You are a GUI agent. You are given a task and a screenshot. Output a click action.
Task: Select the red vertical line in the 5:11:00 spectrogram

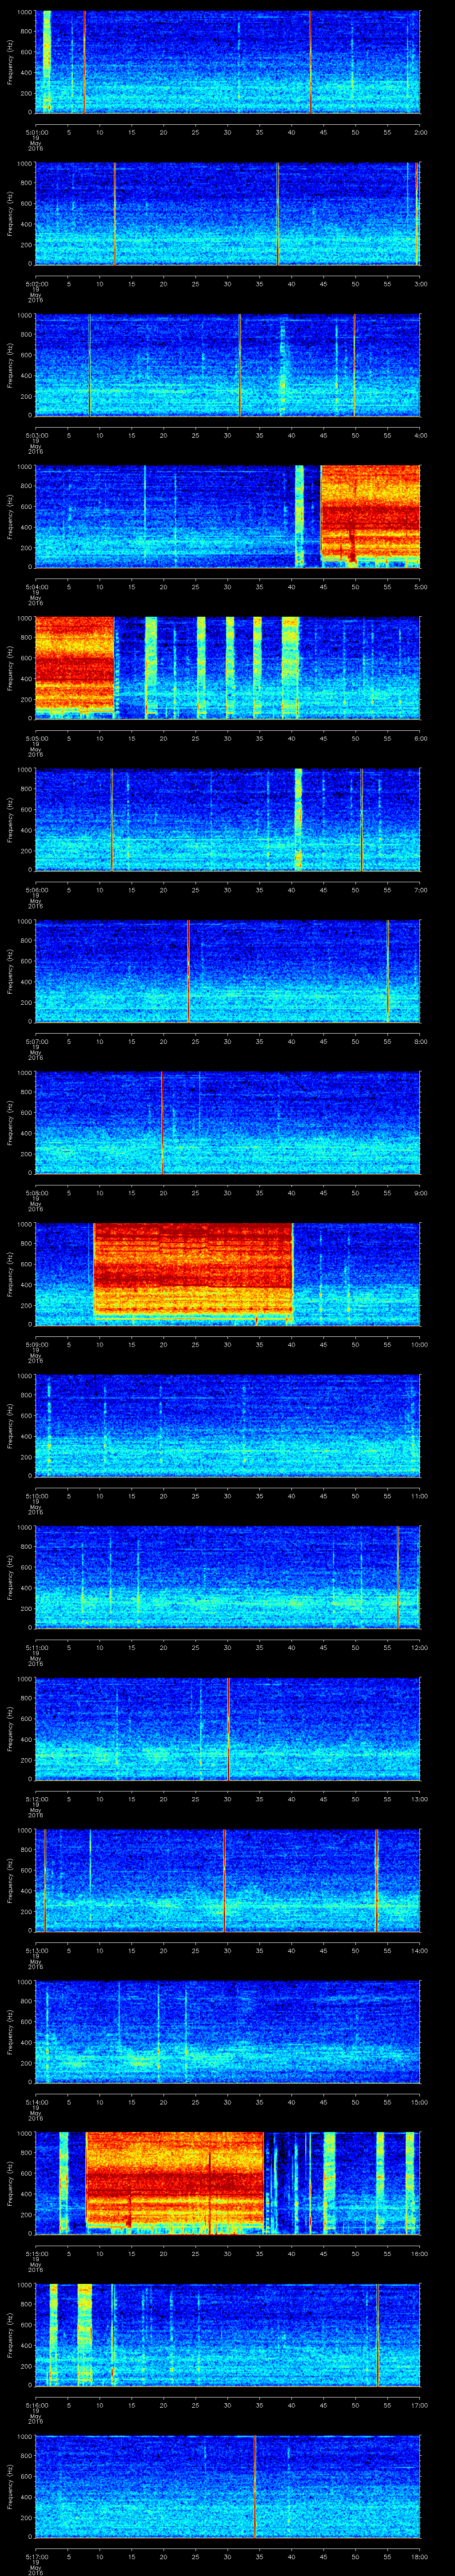(398, 1576)
